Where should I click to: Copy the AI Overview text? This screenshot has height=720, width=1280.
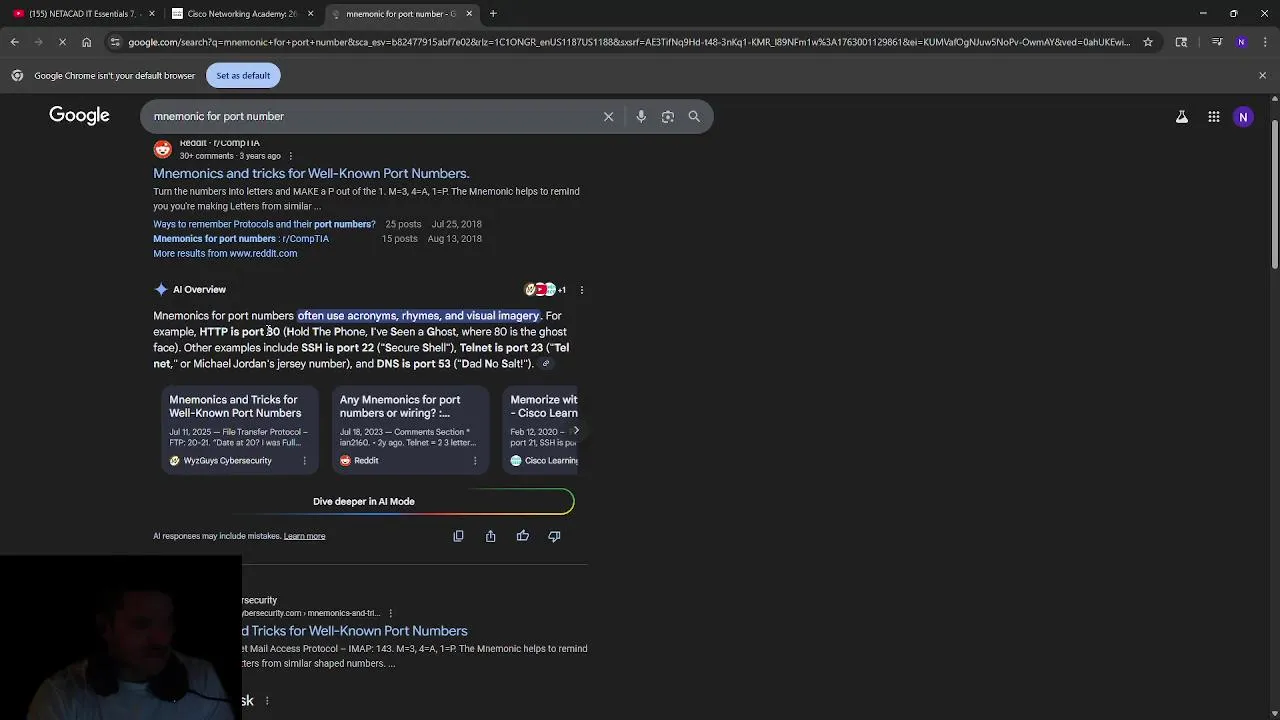pos(458,536)
